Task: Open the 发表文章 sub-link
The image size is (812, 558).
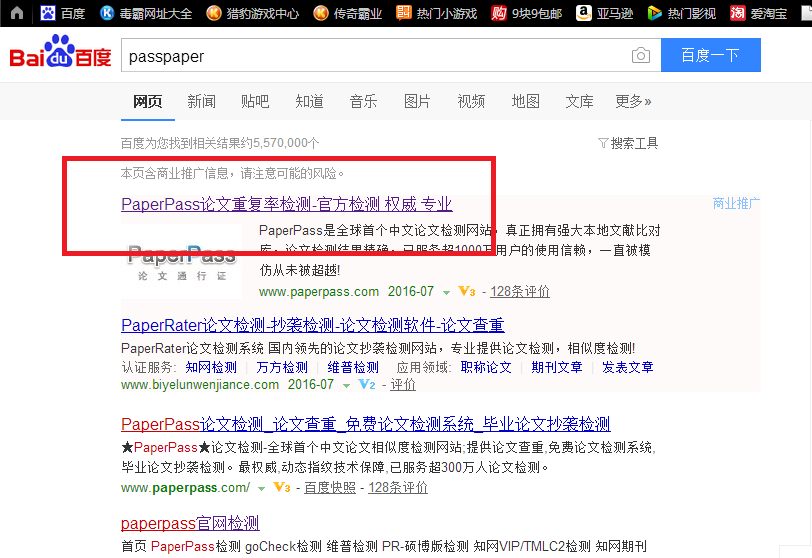Action: pyautogui.click(x=628, y=367)
